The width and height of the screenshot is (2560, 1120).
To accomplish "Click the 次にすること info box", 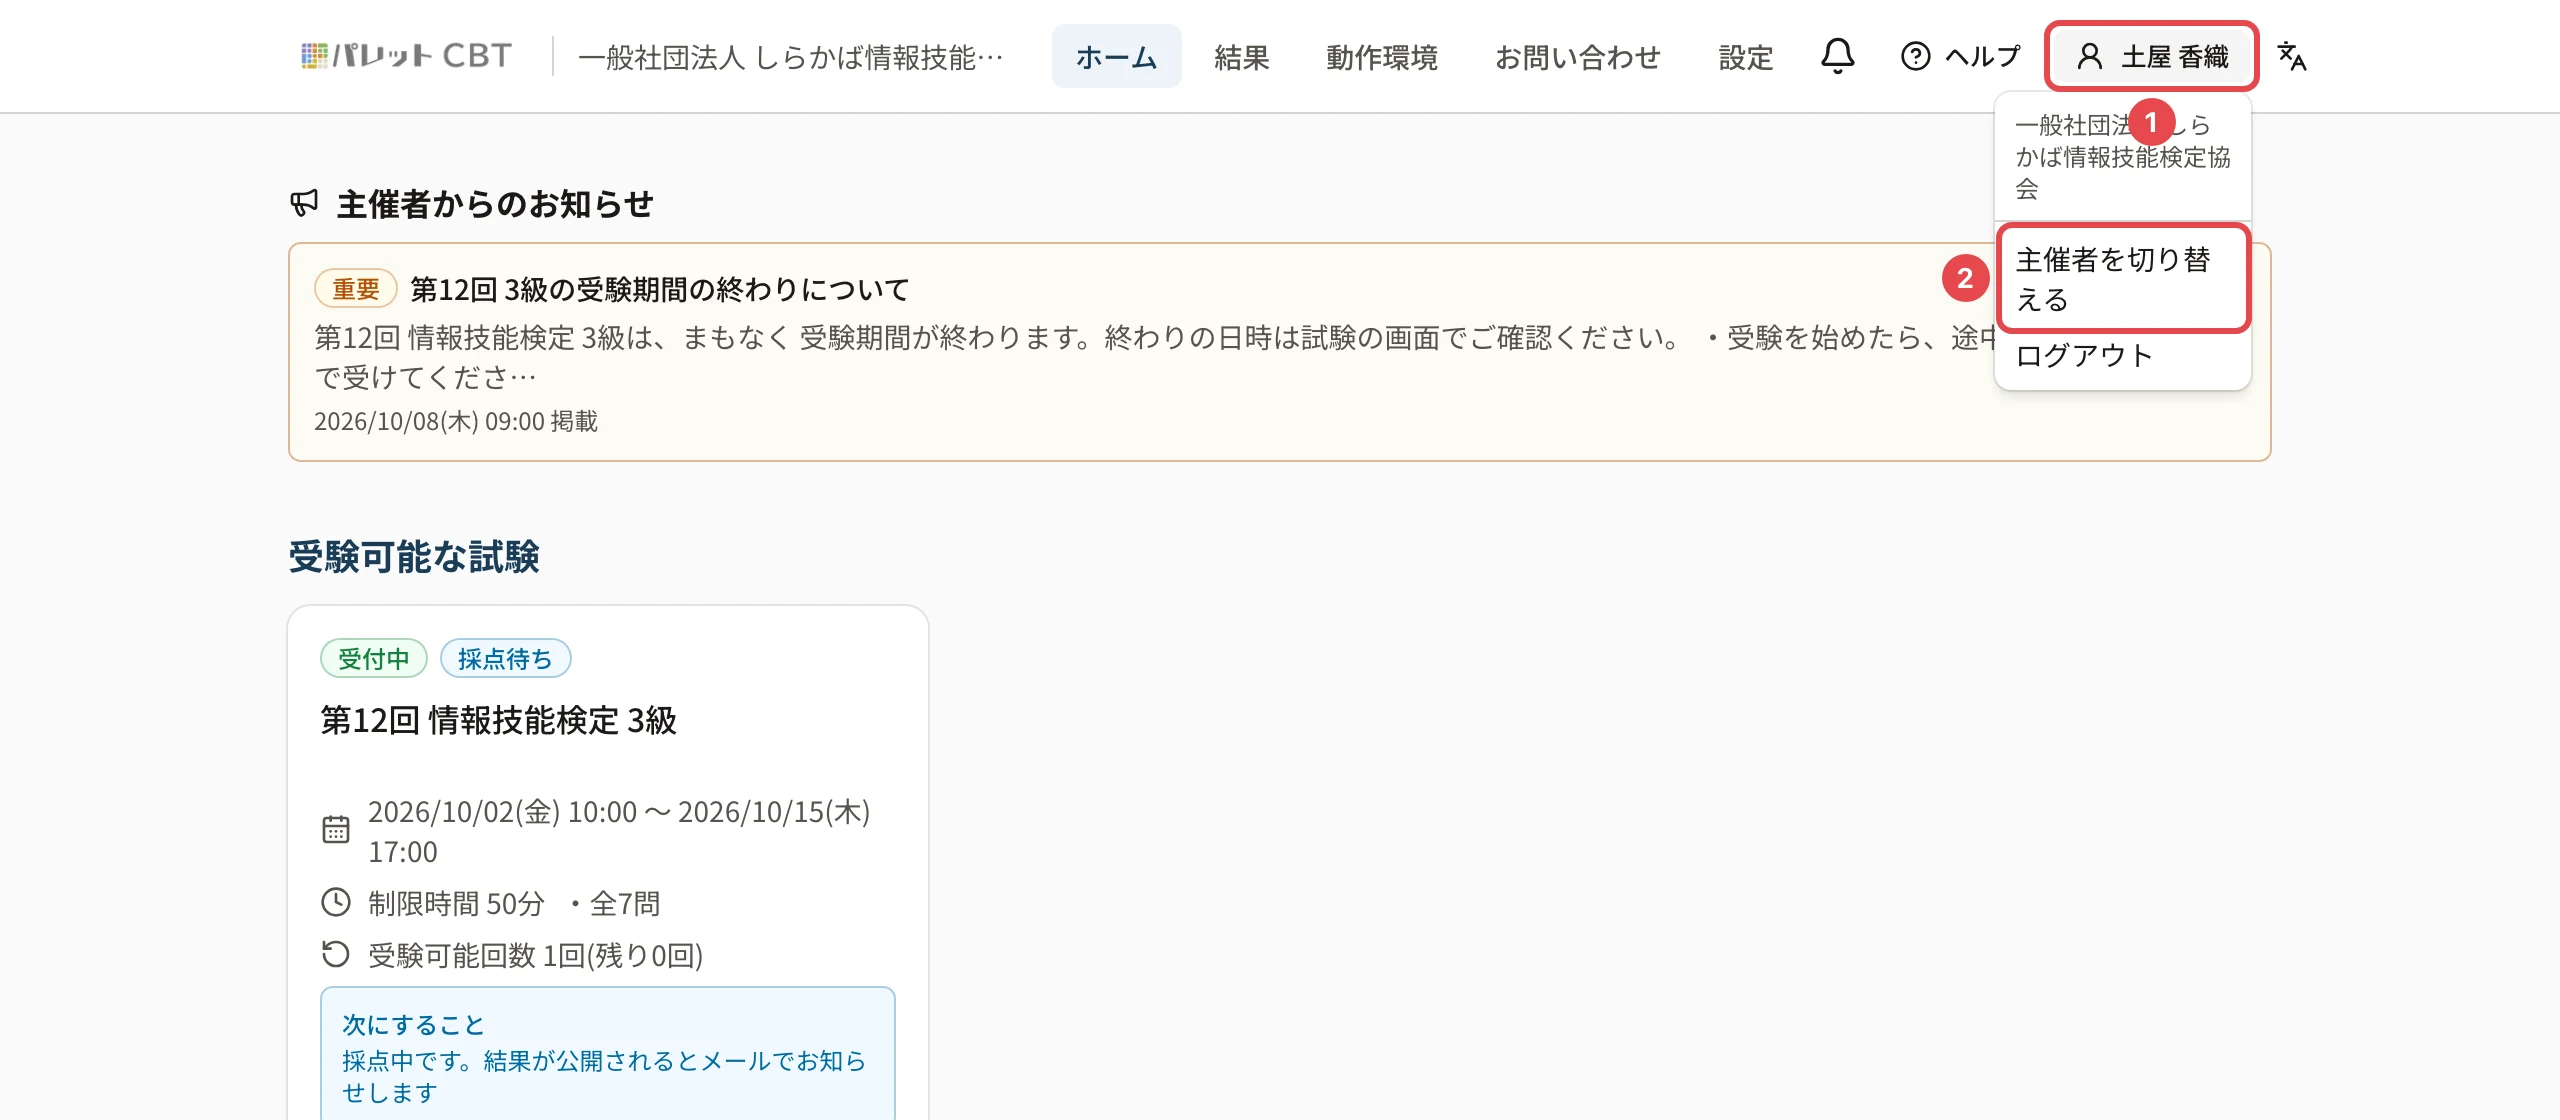I will (608, 1054).
